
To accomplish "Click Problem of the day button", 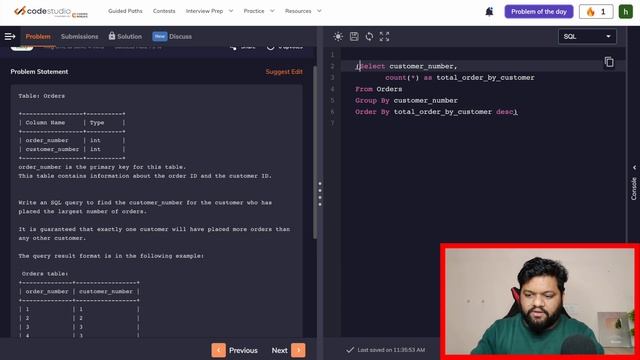I will [539, 11].
